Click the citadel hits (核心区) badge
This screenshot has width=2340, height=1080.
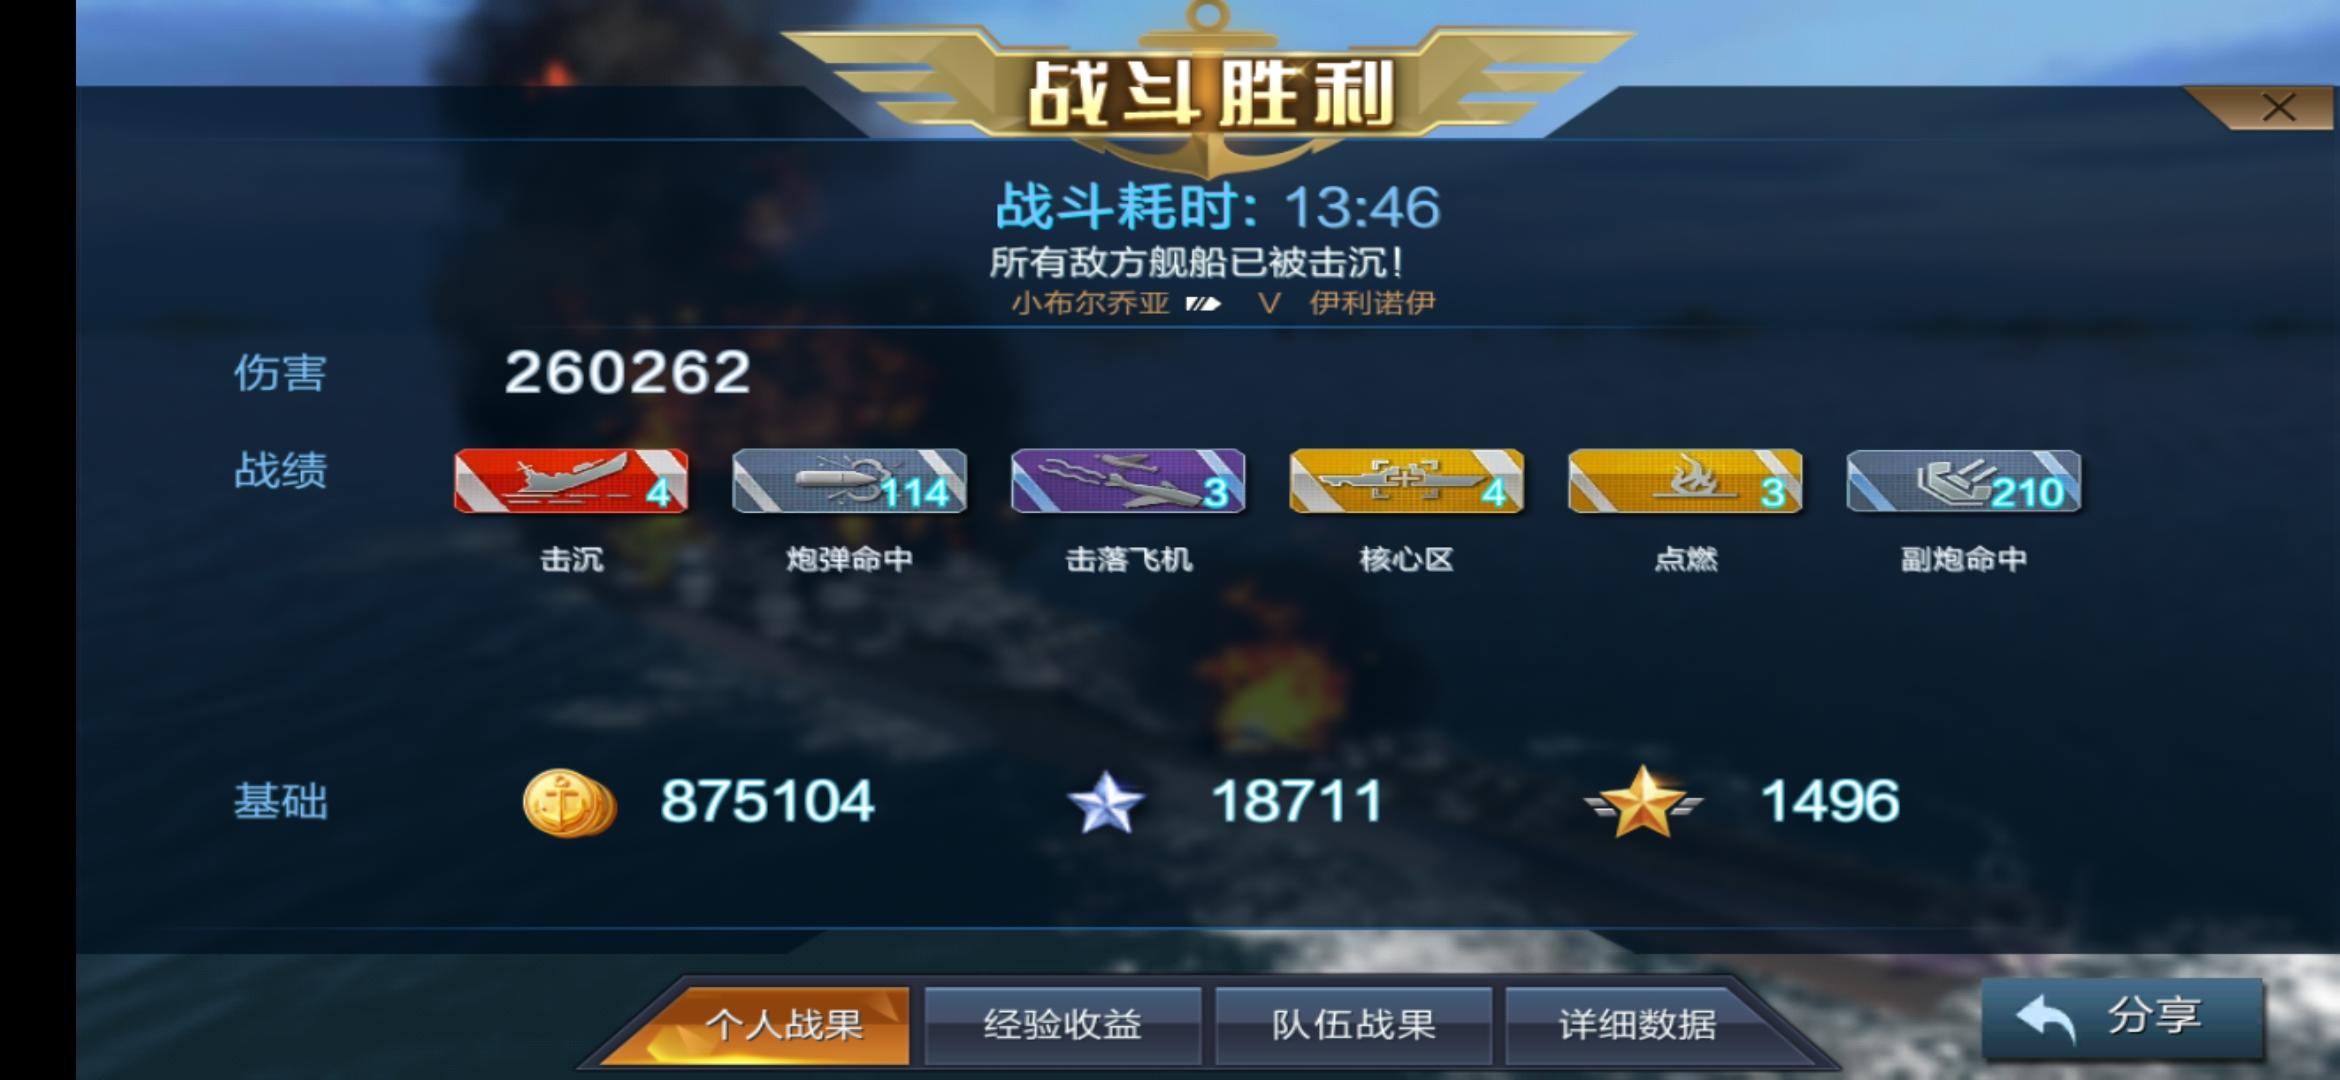click(1406, 481)
